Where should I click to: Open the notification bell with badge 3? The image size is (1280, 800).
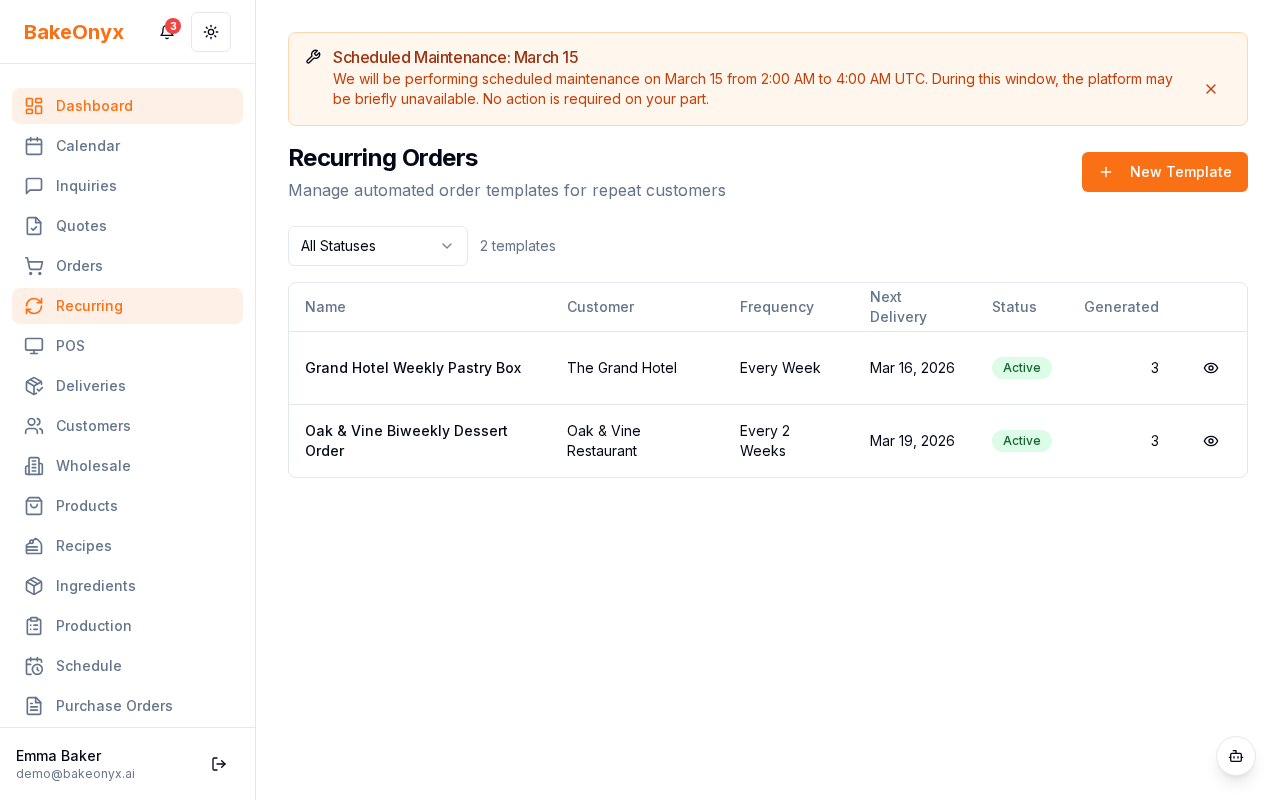(166, 32)
